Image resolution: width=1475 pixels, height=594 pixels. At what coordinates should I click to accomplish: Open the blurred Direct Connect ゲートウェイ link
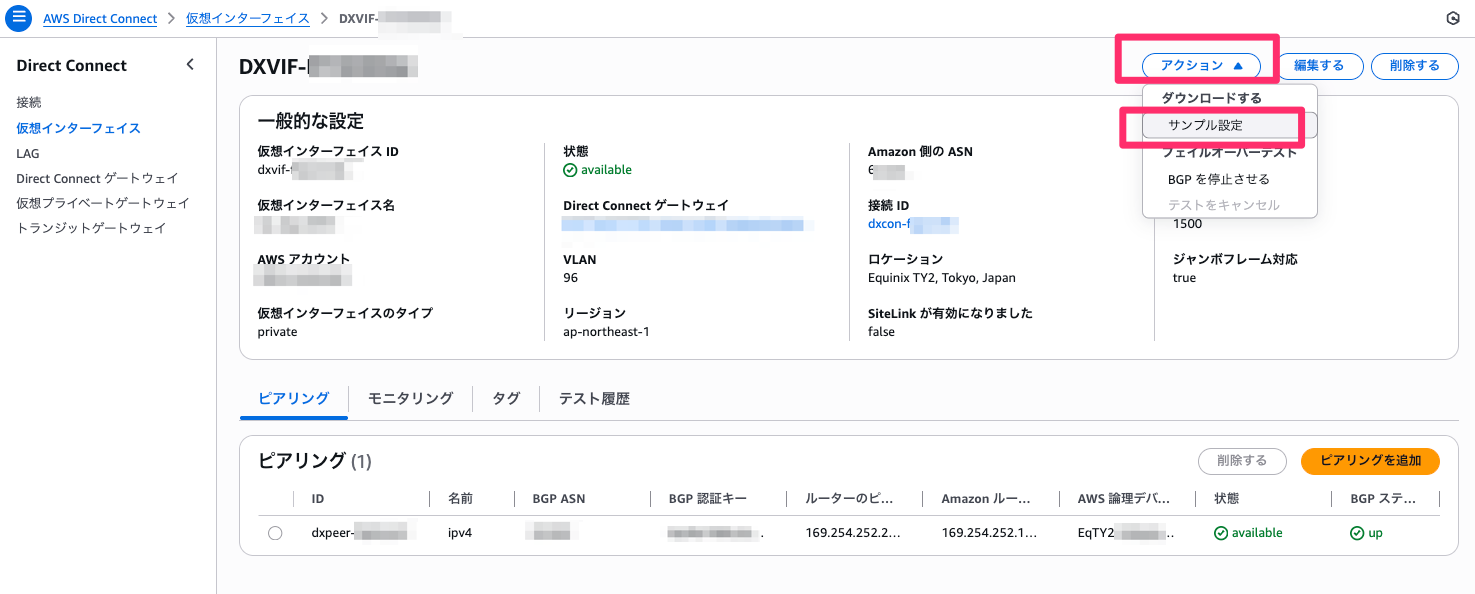coord(684,224)
